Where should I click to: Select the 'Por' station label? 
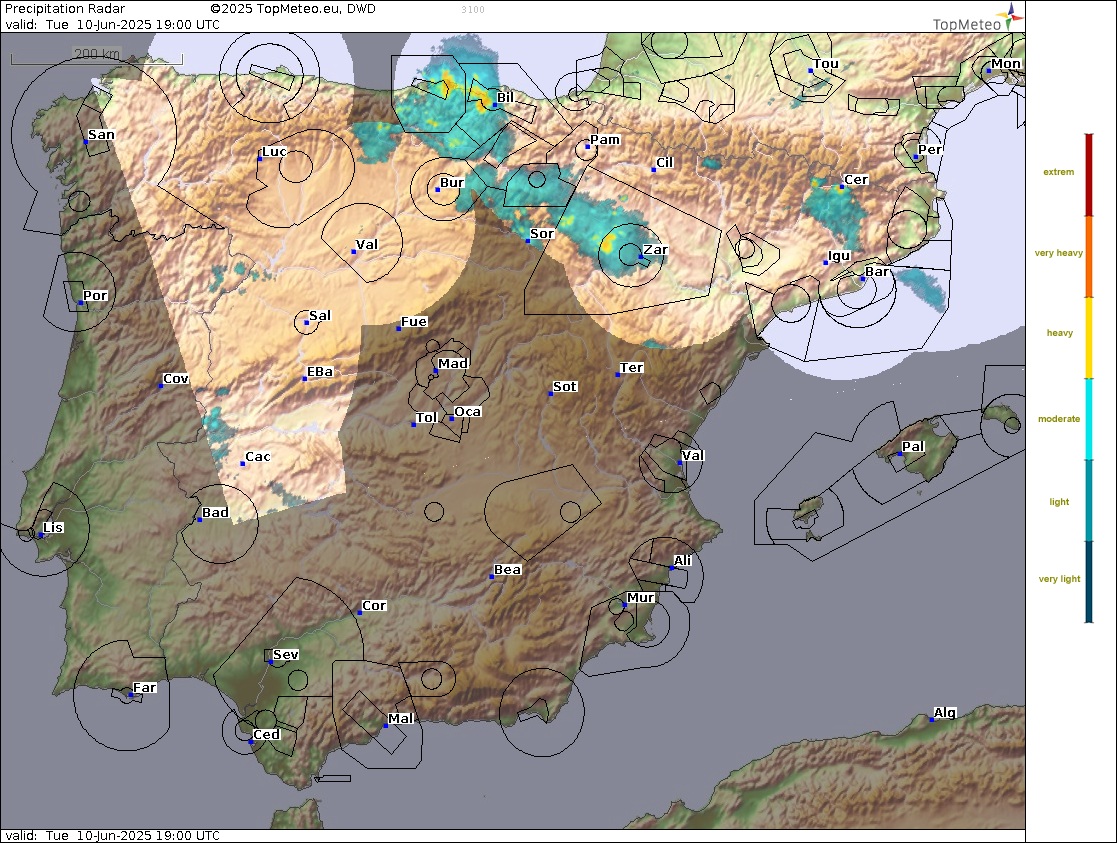point(95,295)
